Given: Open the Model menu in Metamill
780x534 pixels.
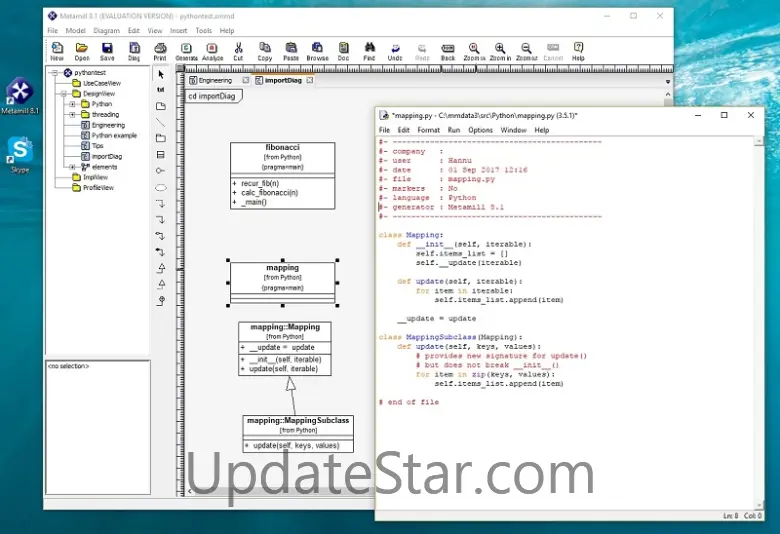Looking at the screenshot, I should click(75, 30).
